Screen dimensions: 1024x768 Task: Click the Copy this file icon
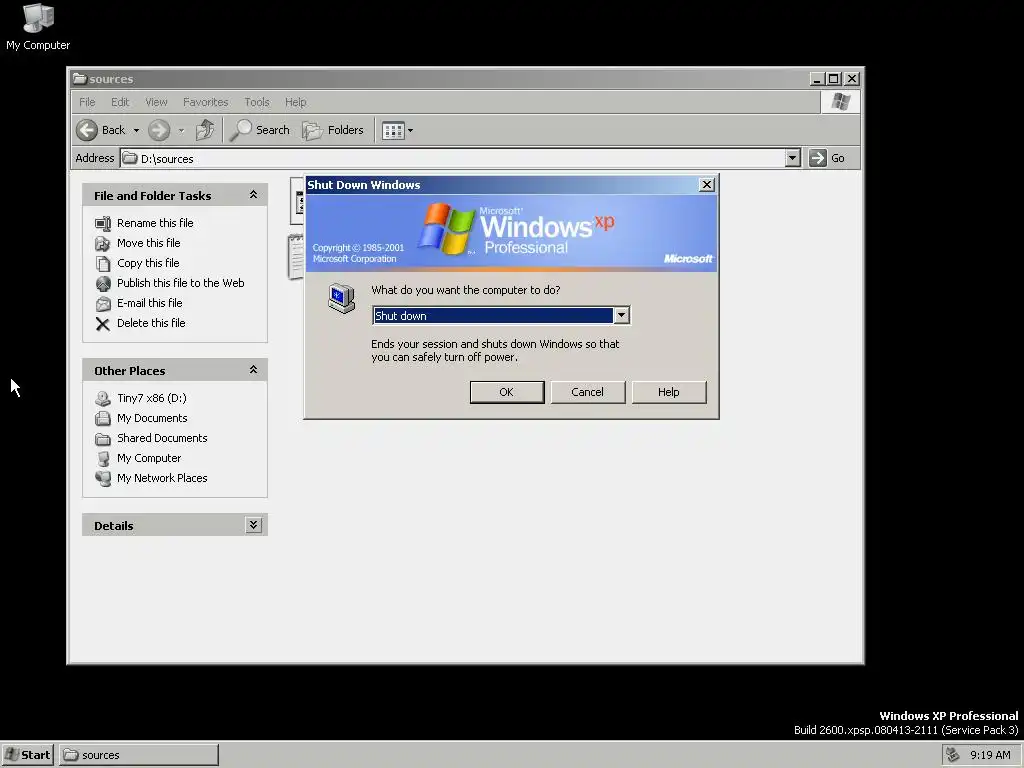(x=103, y=263)
